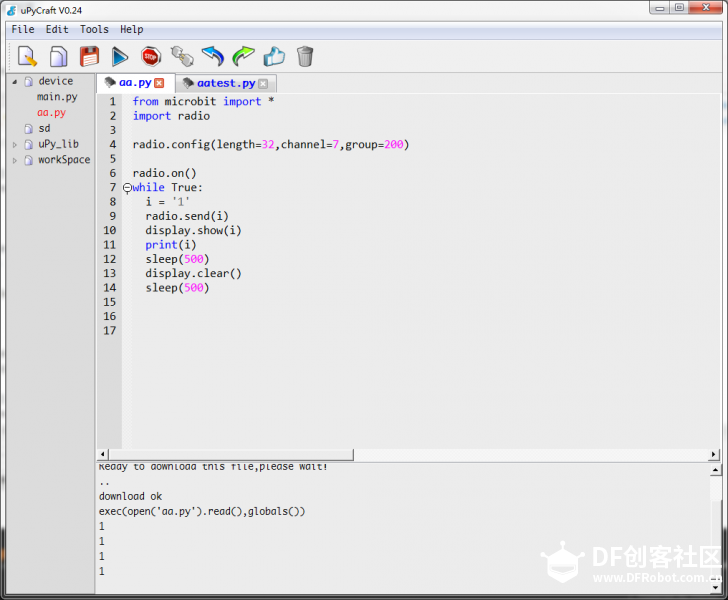Open the Tools menu
The image size is (728, 600).
point(94,29)
